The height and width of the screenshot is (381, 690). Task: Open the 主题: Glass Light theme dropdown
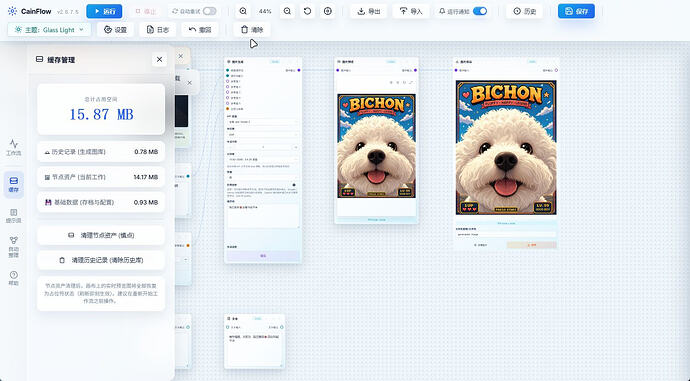click(49, 30)
